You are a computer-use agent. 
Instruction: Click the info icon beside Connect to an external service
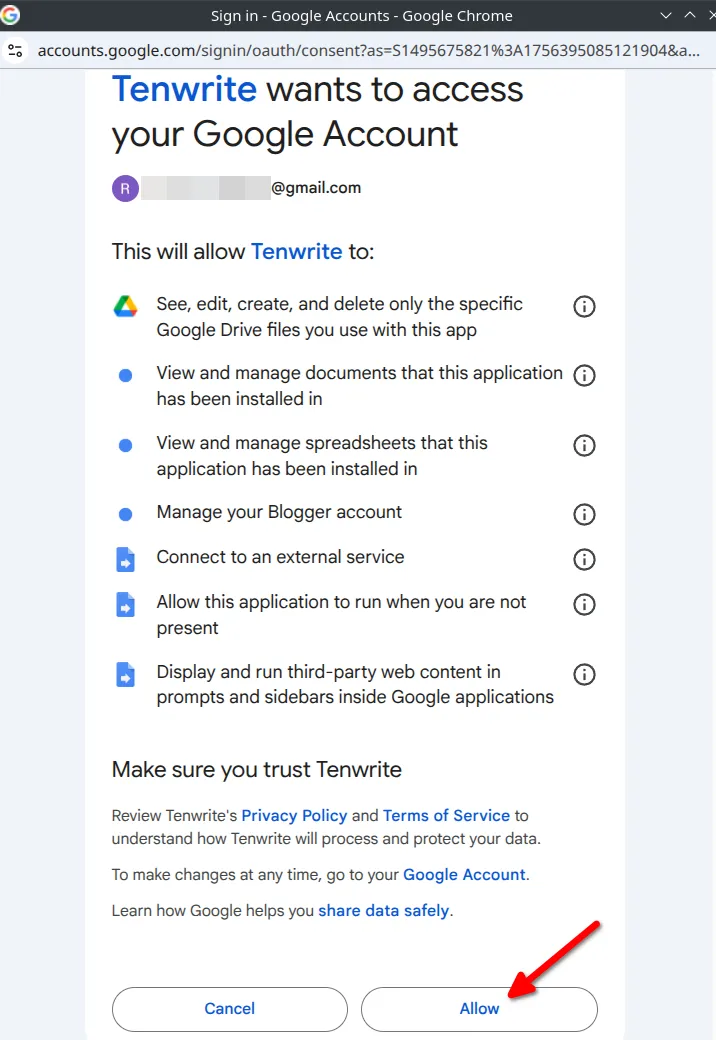pos(584,559)
